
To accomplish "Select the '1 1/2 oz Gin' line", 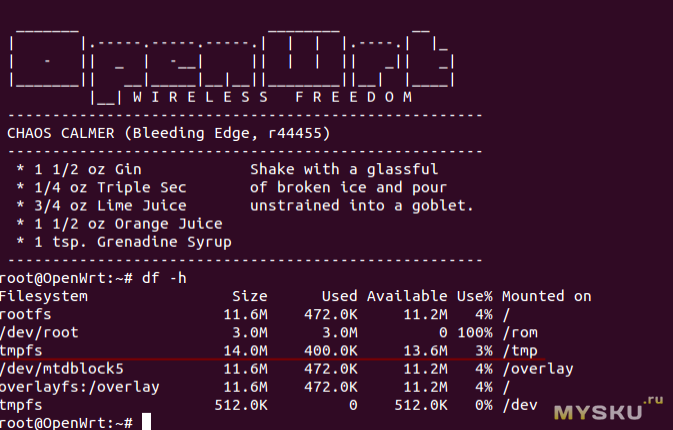I will [88, 170].
